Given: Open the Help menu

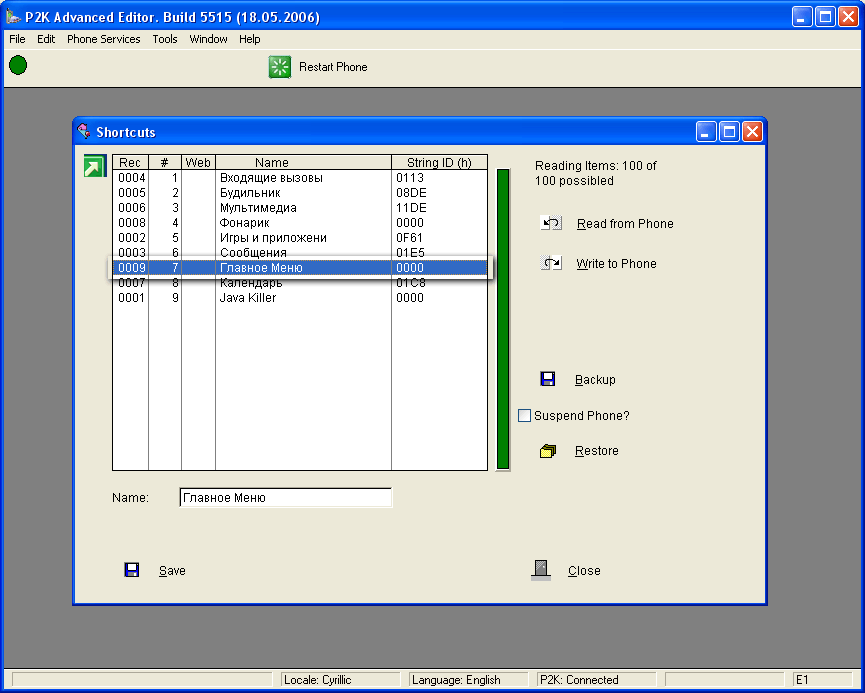Looking at the screenshot, I should click(249, 39).
